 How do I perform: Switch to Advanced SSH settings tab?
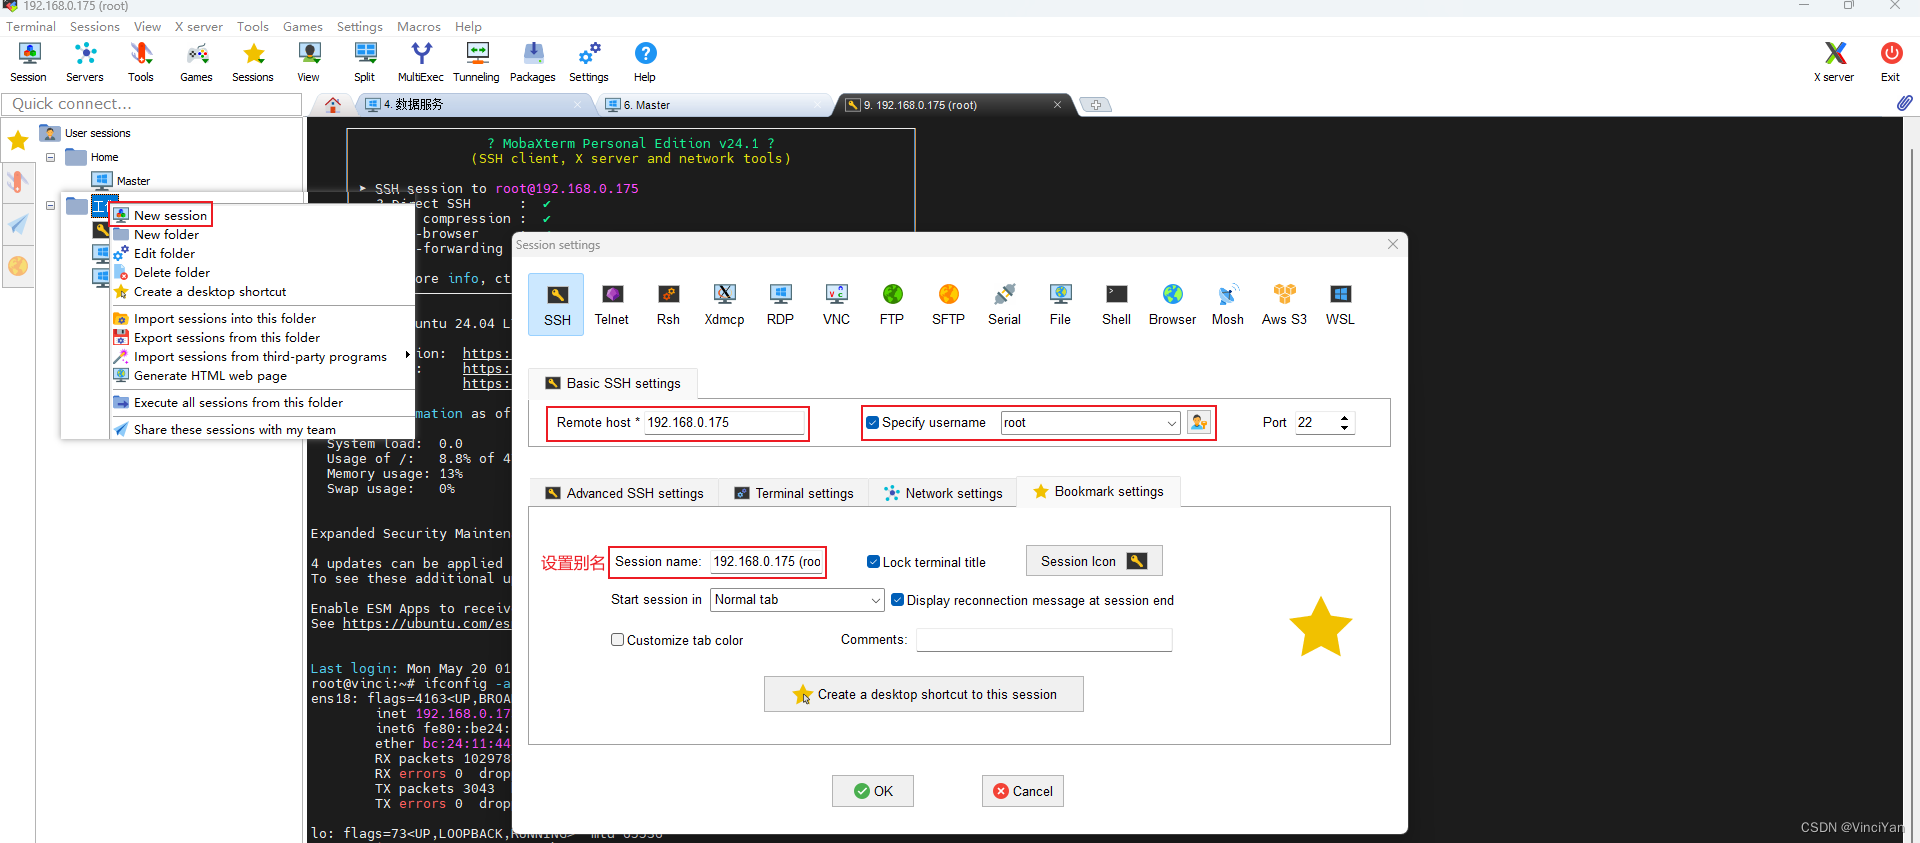[624, 493]
